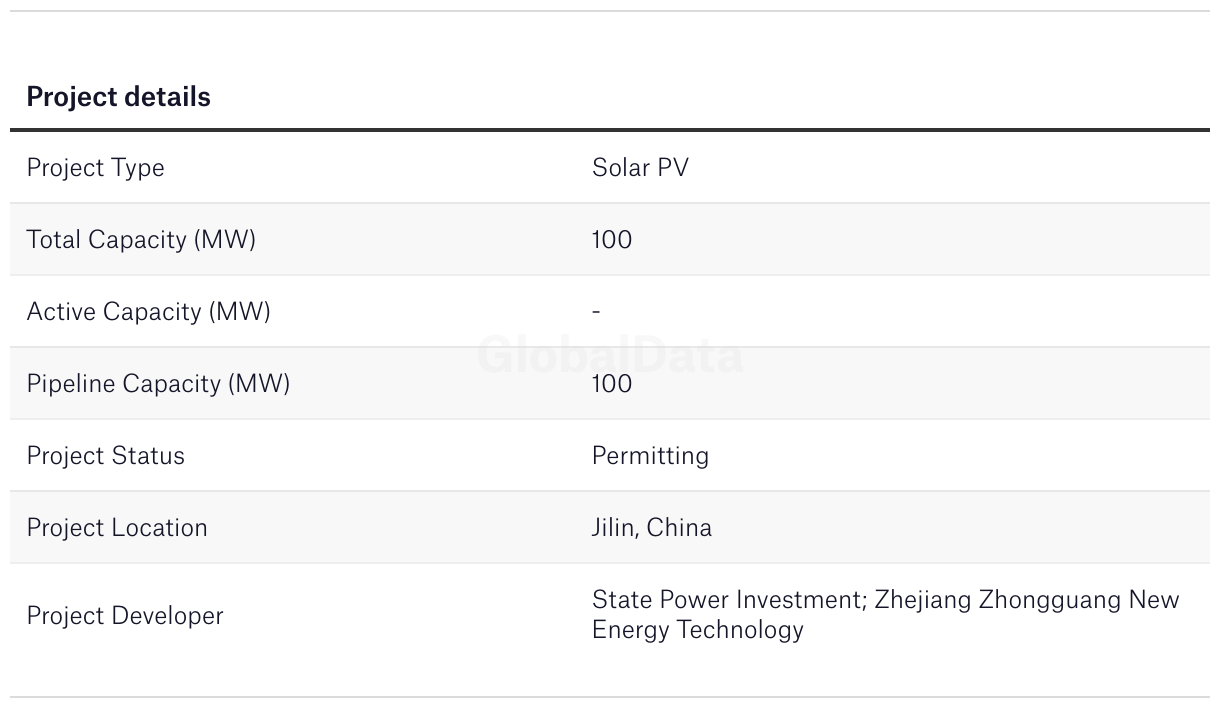Click the Solar PV value
The image size is (1220, 708).
pyautogui.click(x=640, y=167)
